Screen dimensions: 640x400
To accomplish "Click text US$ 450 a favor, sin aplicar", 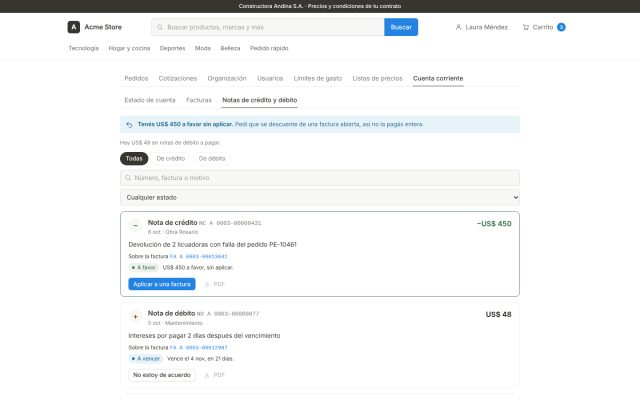I will [198, 267].
